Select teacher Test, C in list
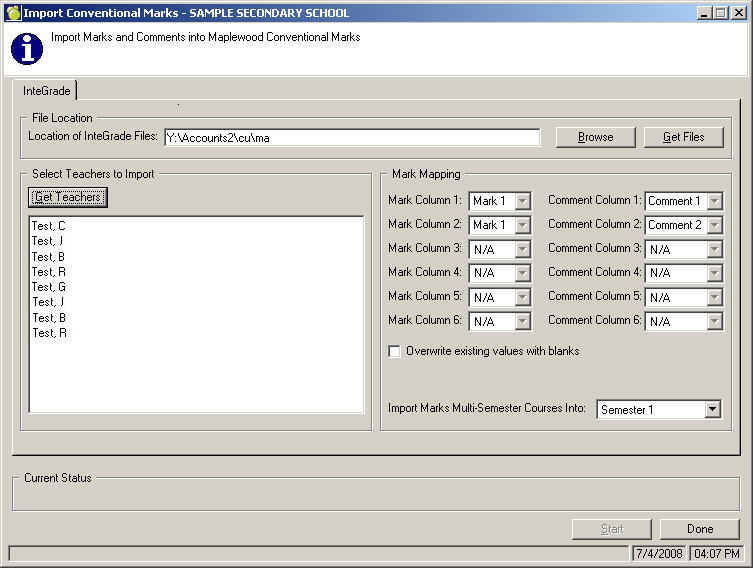 (x=48, y=226)
